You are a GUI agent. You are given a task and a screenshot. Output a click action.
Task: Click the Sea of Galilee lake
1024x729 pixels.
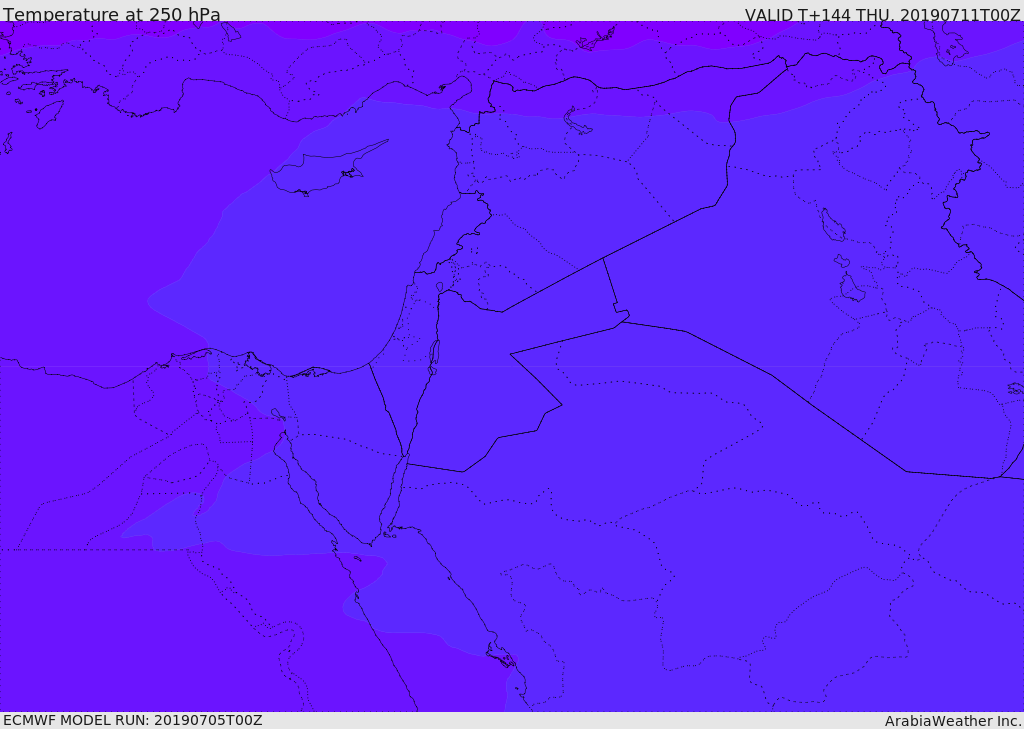(x=440, y=287)
